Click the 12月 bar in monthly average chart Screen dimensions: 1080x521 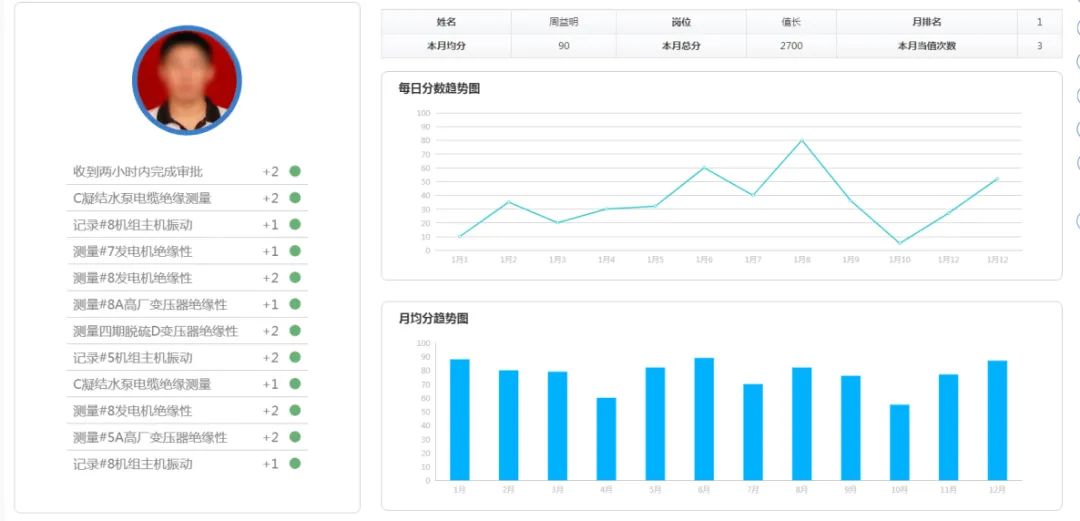[997, 420]
